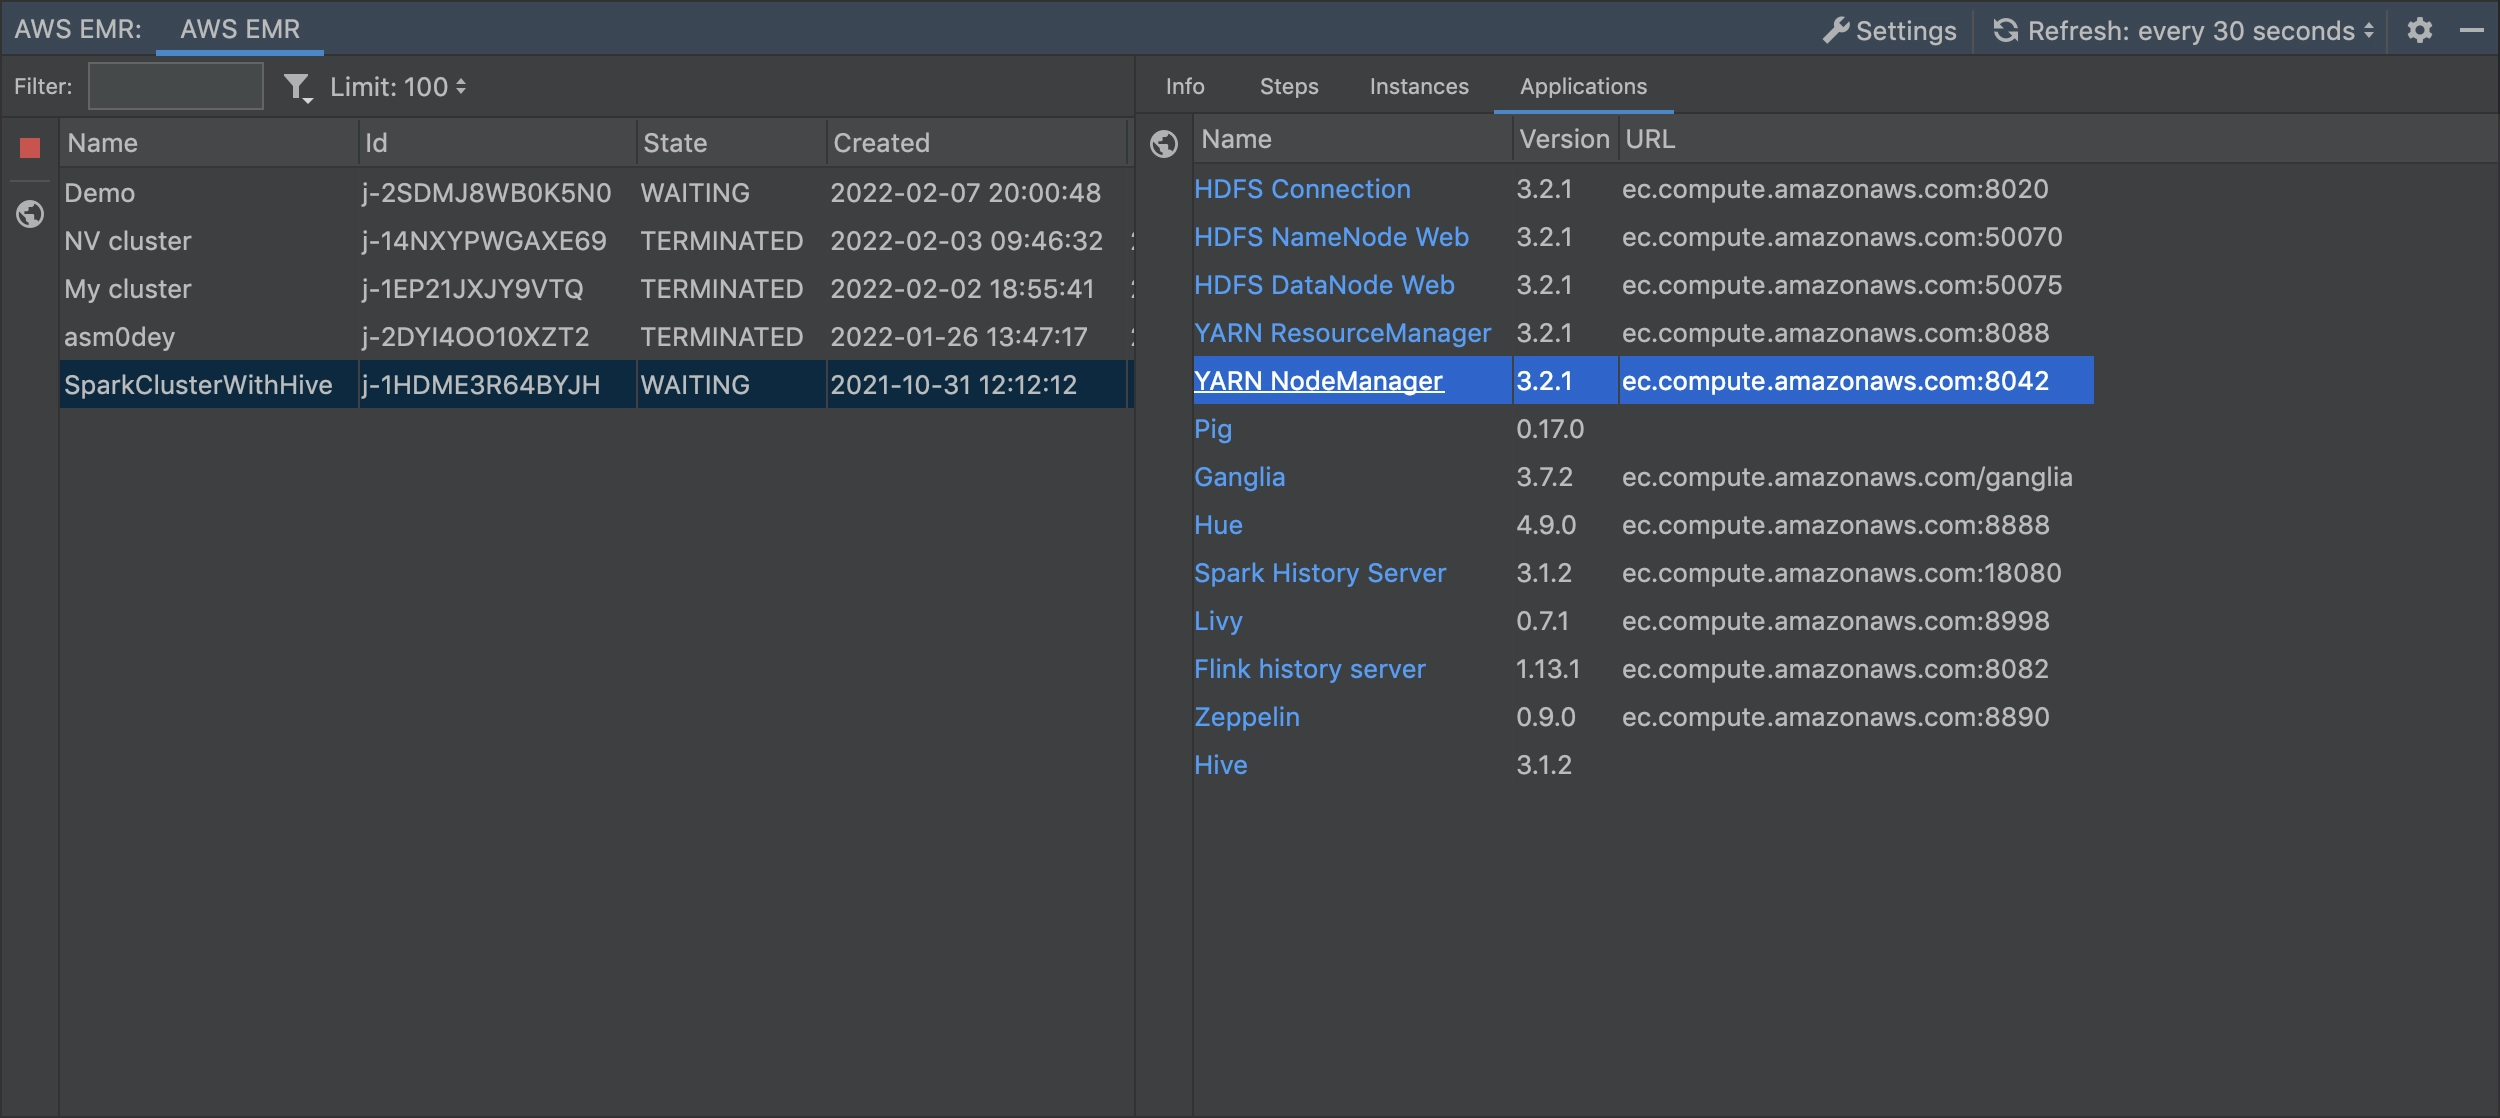Select the AWS EMR tool window tab
This screenshot has height=1118, width=2500.
[240, 29]
